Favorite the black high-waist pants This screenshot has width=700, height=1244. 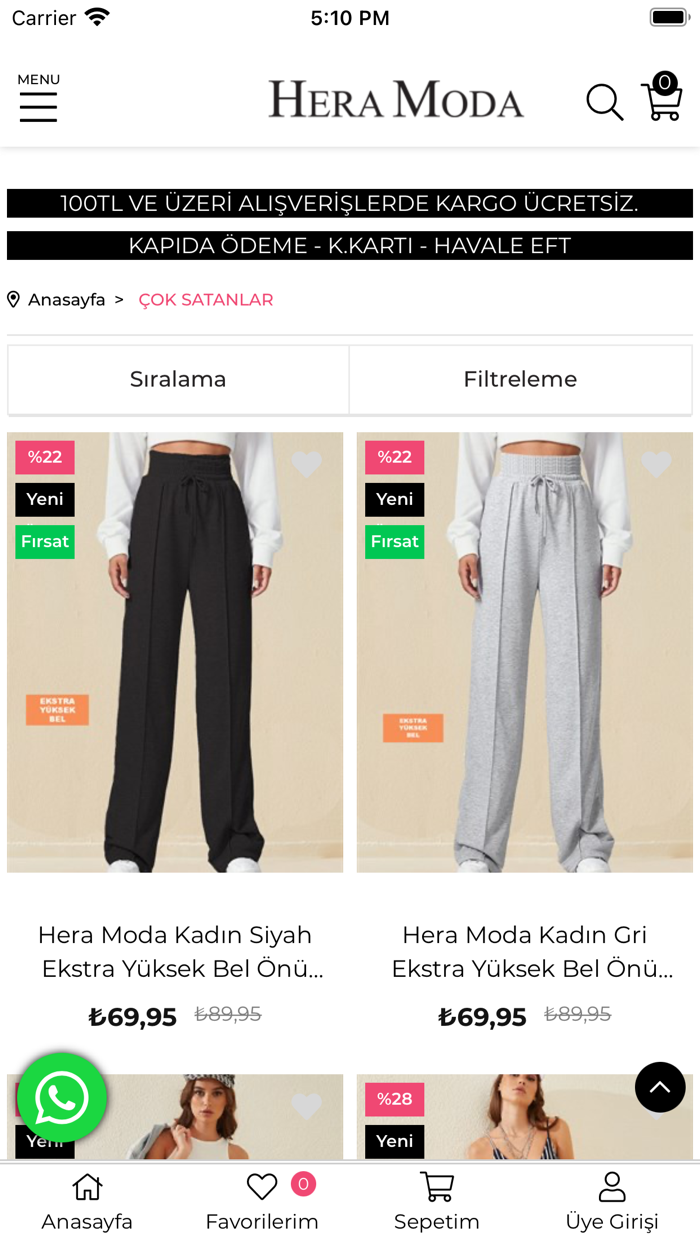[x=306, y=463]
